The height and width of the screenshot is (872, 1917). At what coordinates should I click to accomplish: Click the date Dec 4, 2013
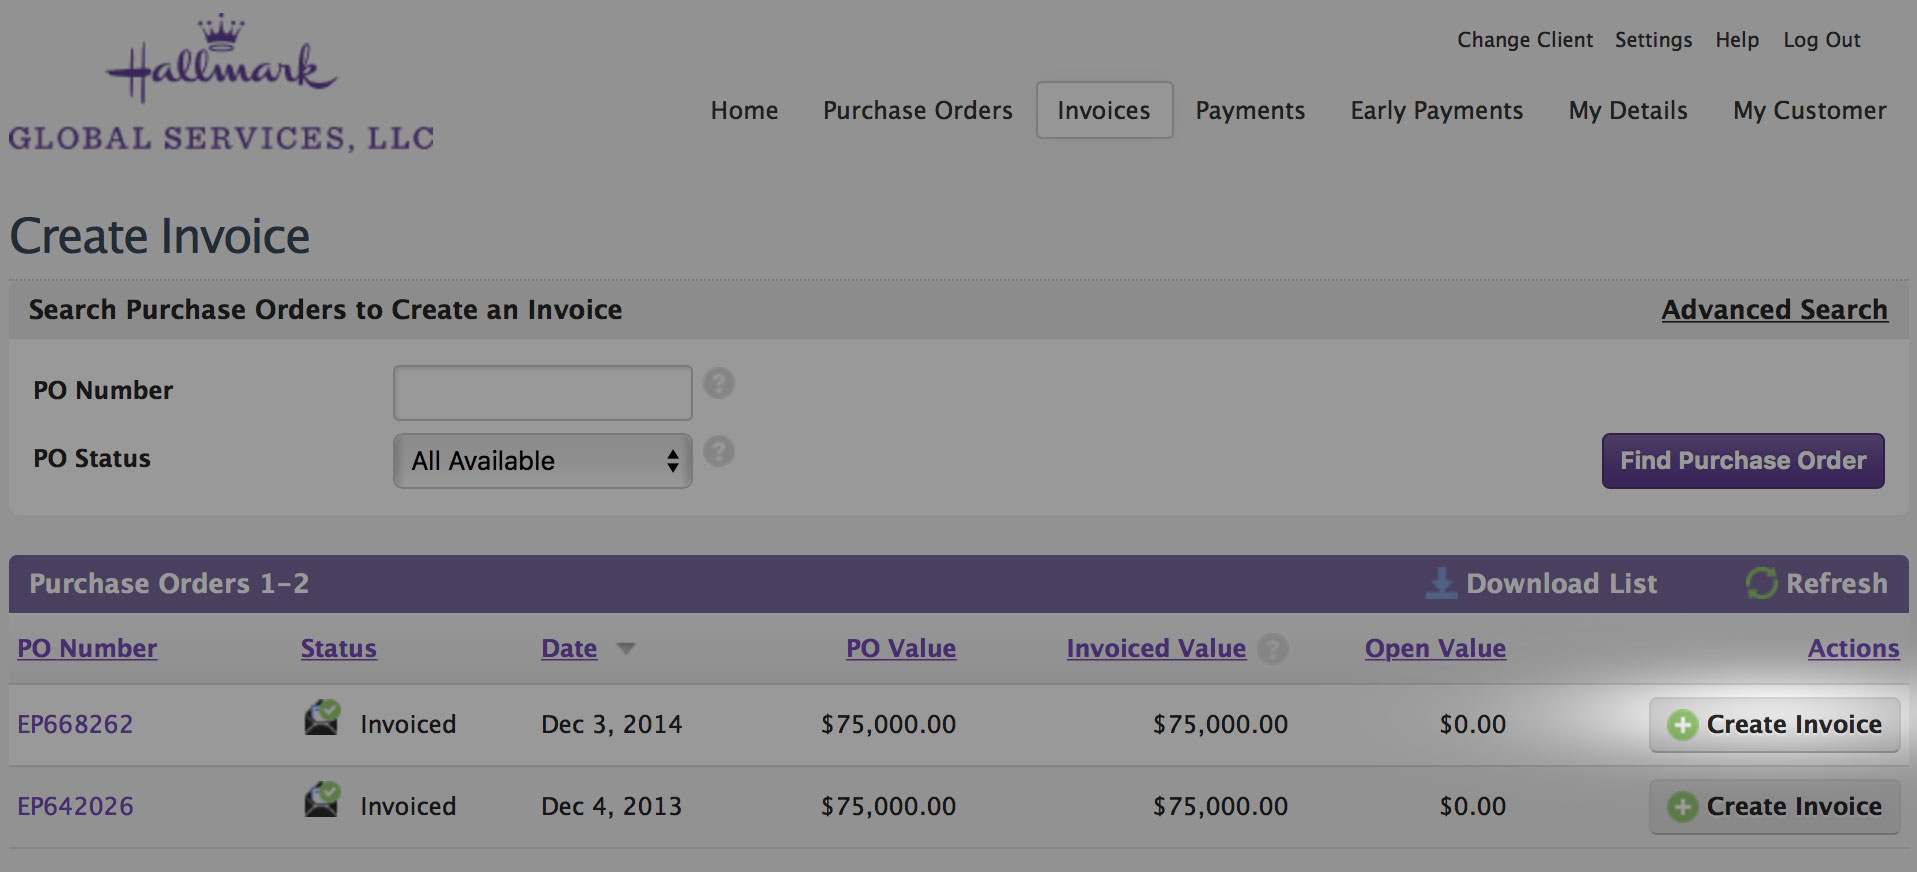pyautogui.click(x=612, y=807)
